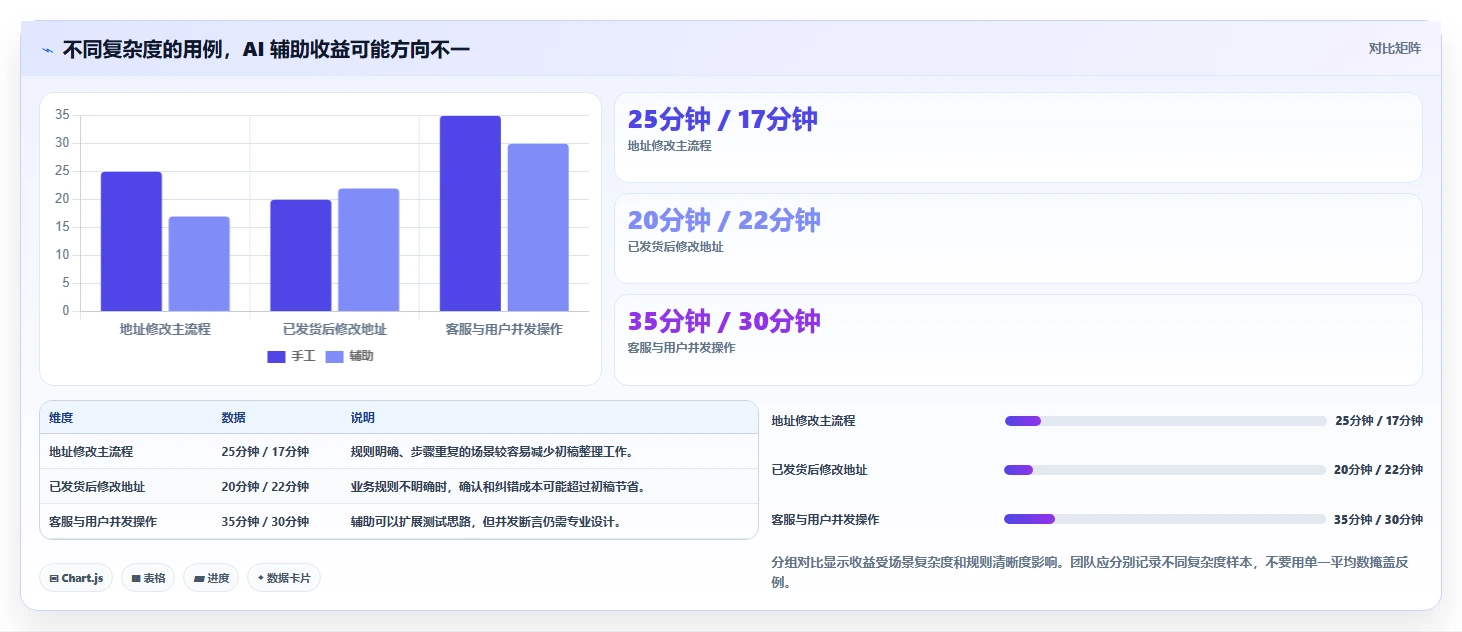Click the 地址修改主流程 progress bar
This screenshot has width=1462, height=632.
(1165, 421)
